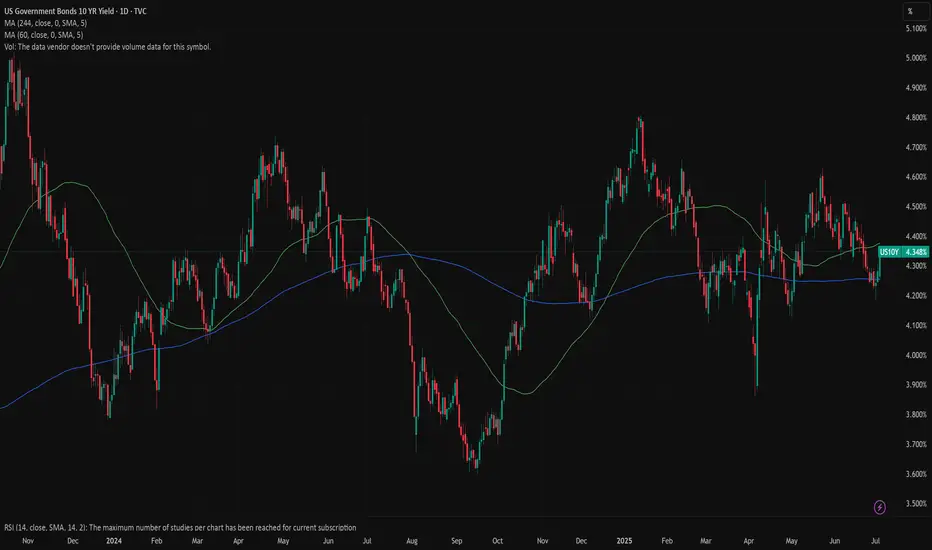Click the Vol data vendor notice

click(x=108, y=47)
